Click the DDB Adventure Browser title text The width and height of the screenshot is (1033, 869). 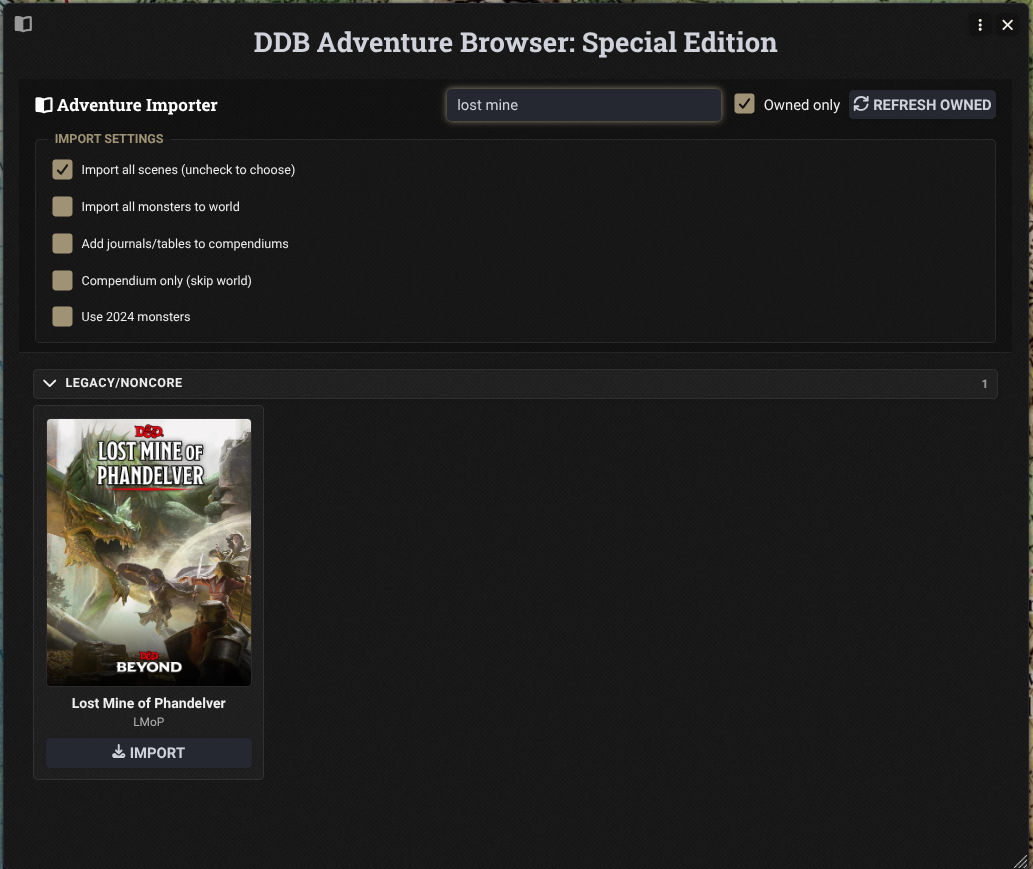click(x=515, y=42)
